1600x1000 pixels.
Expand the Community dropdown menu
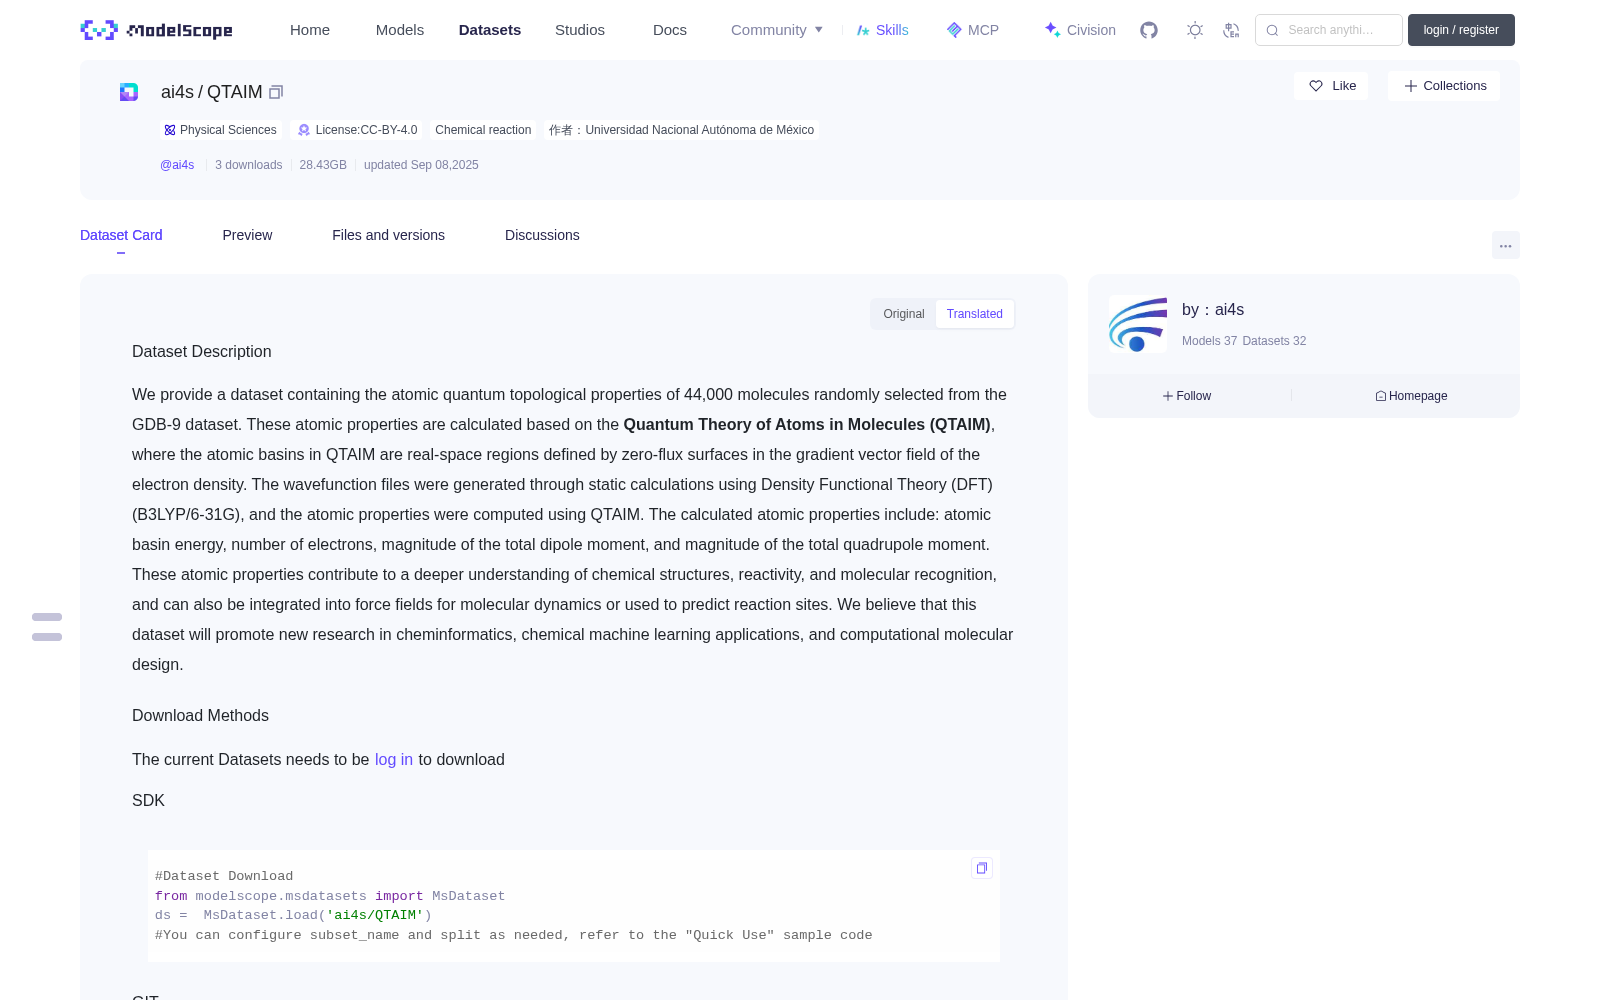point(777,30)
